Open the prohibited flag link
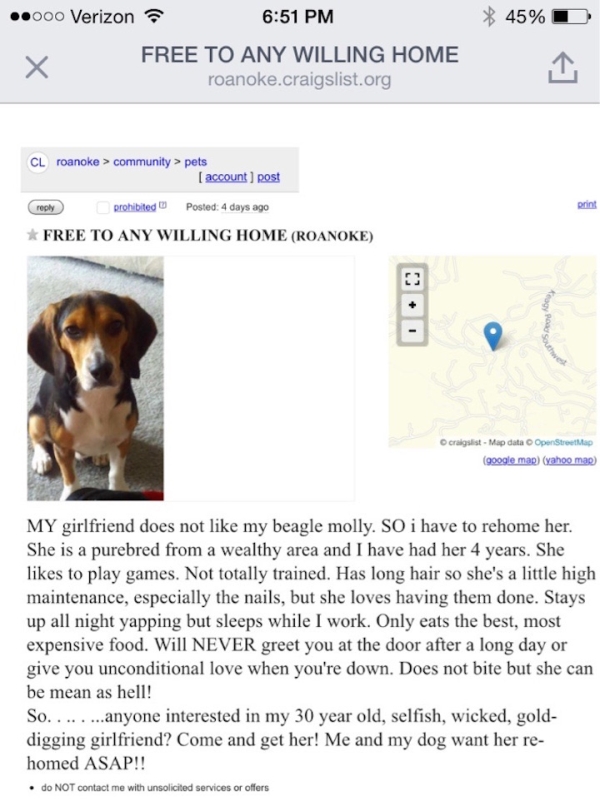 click(135, 207)
